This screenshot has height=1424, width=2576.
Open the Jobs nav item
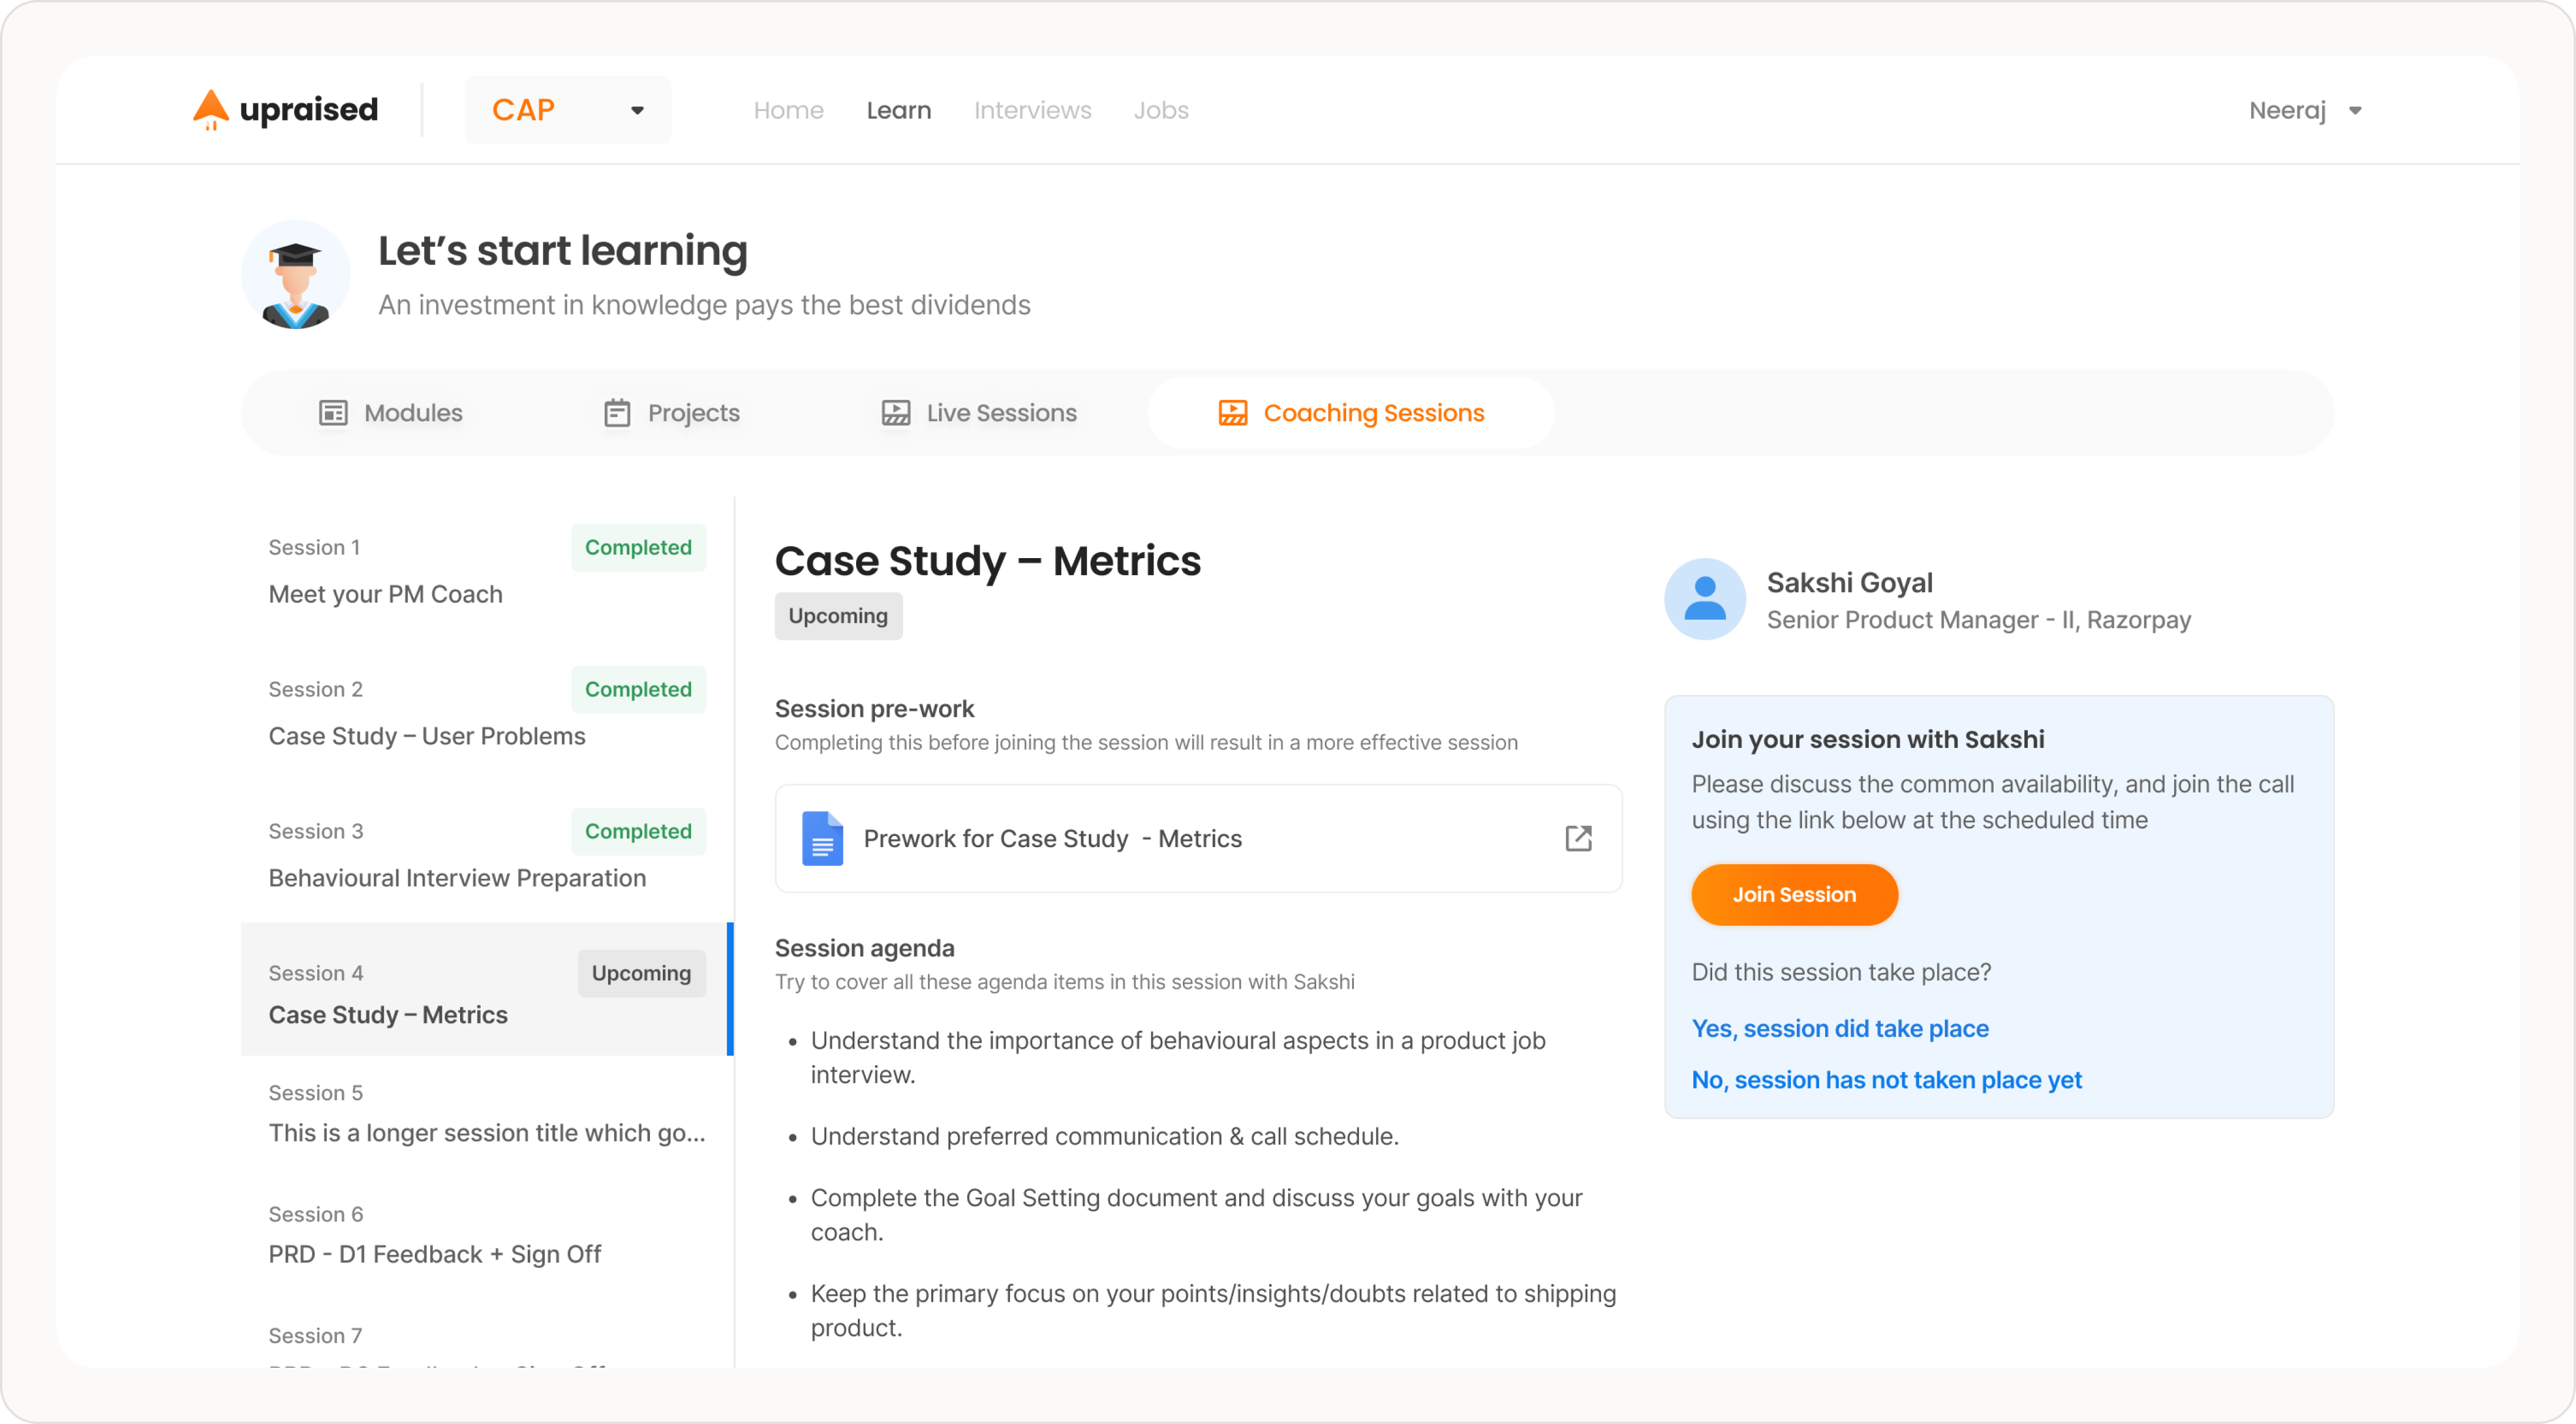click(1160, 110)
